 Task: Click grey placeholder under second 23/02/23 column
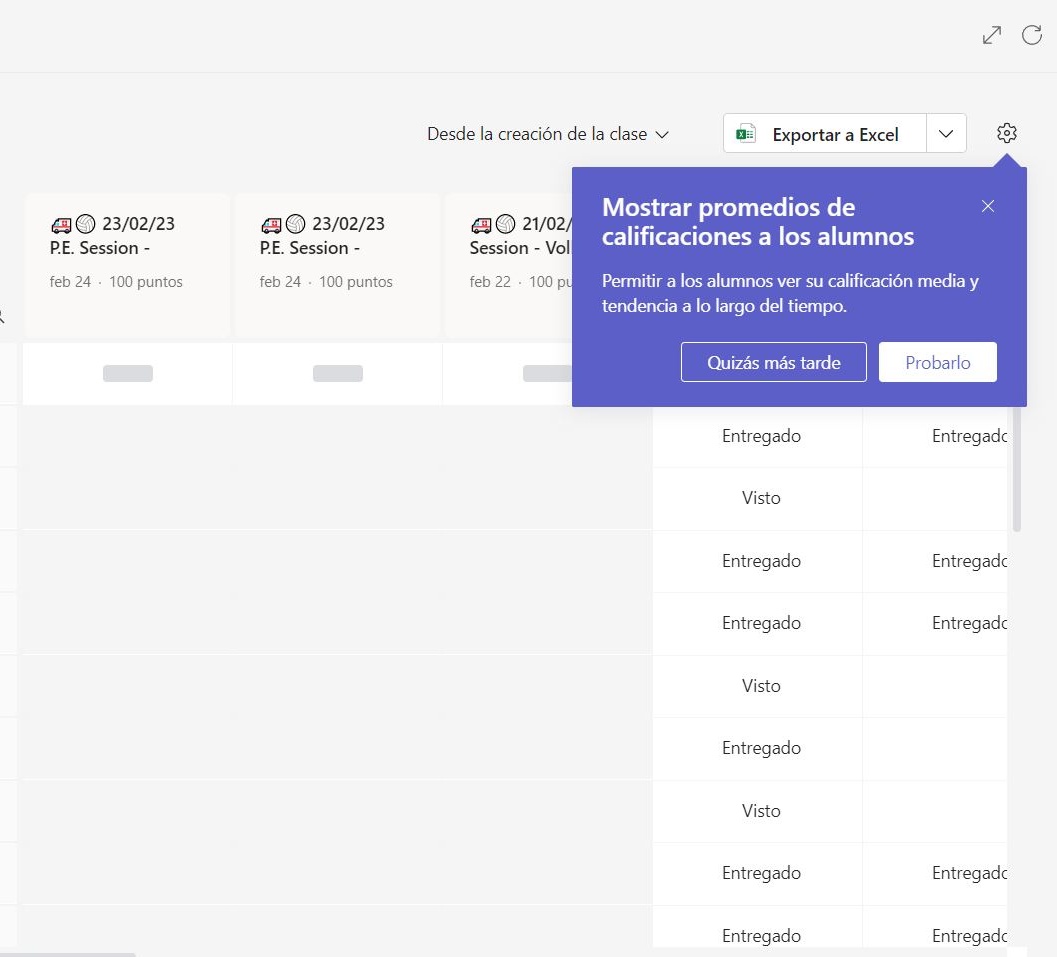pyautogui.click(x=338, y=373)
